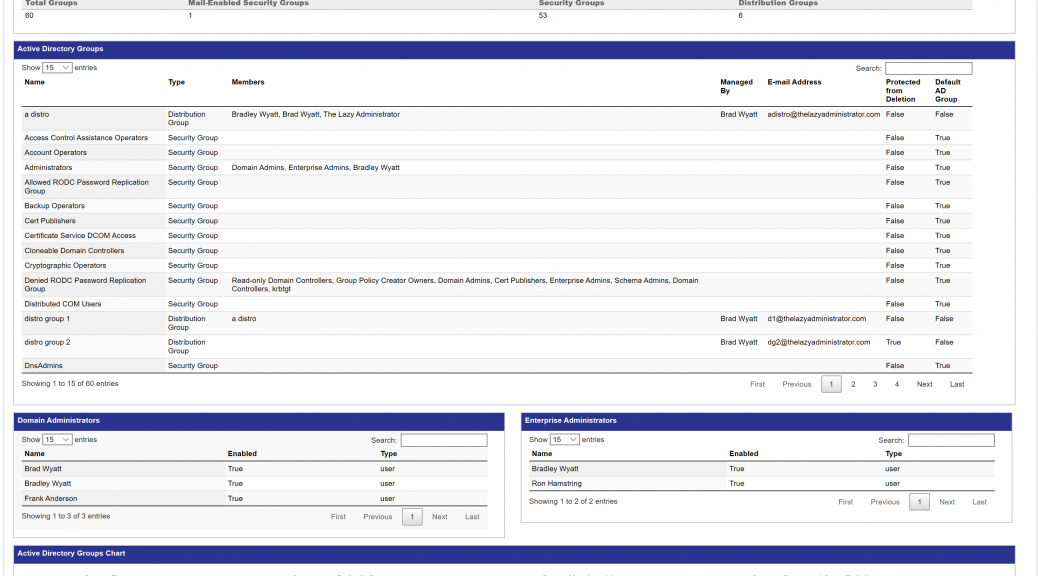The width and height of the screenshot is (1038, 576).
Task: Focus the Active Directory Groups search box
Action: click(x=928, y=68)
